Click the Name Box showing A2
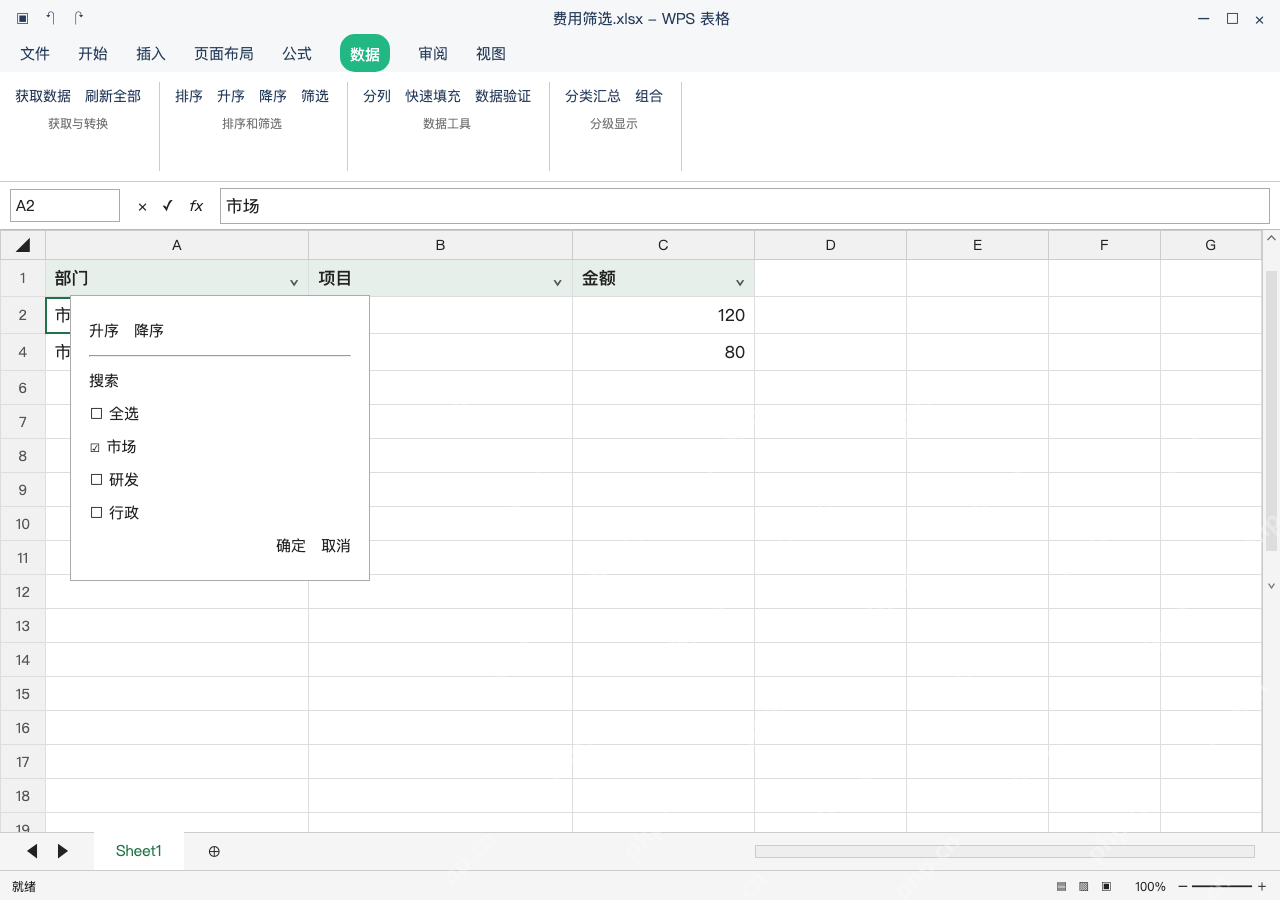This screenshot has height=900, width=1280. [x=65, y=206]
